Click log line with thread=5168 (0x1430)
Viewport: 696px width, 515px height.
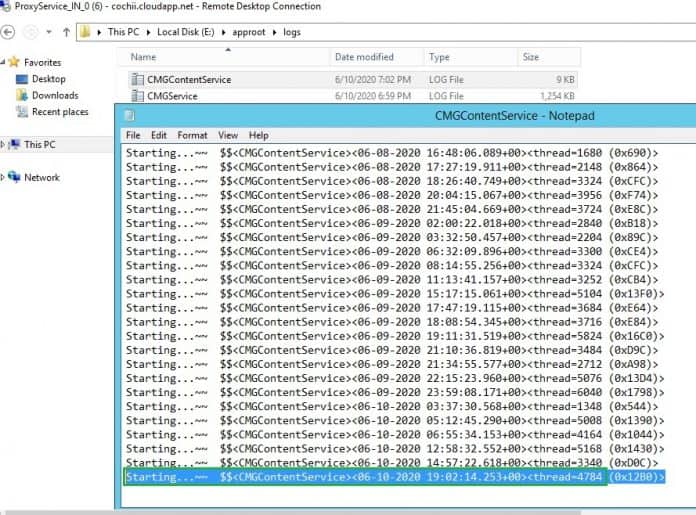[x=395, y=449]
